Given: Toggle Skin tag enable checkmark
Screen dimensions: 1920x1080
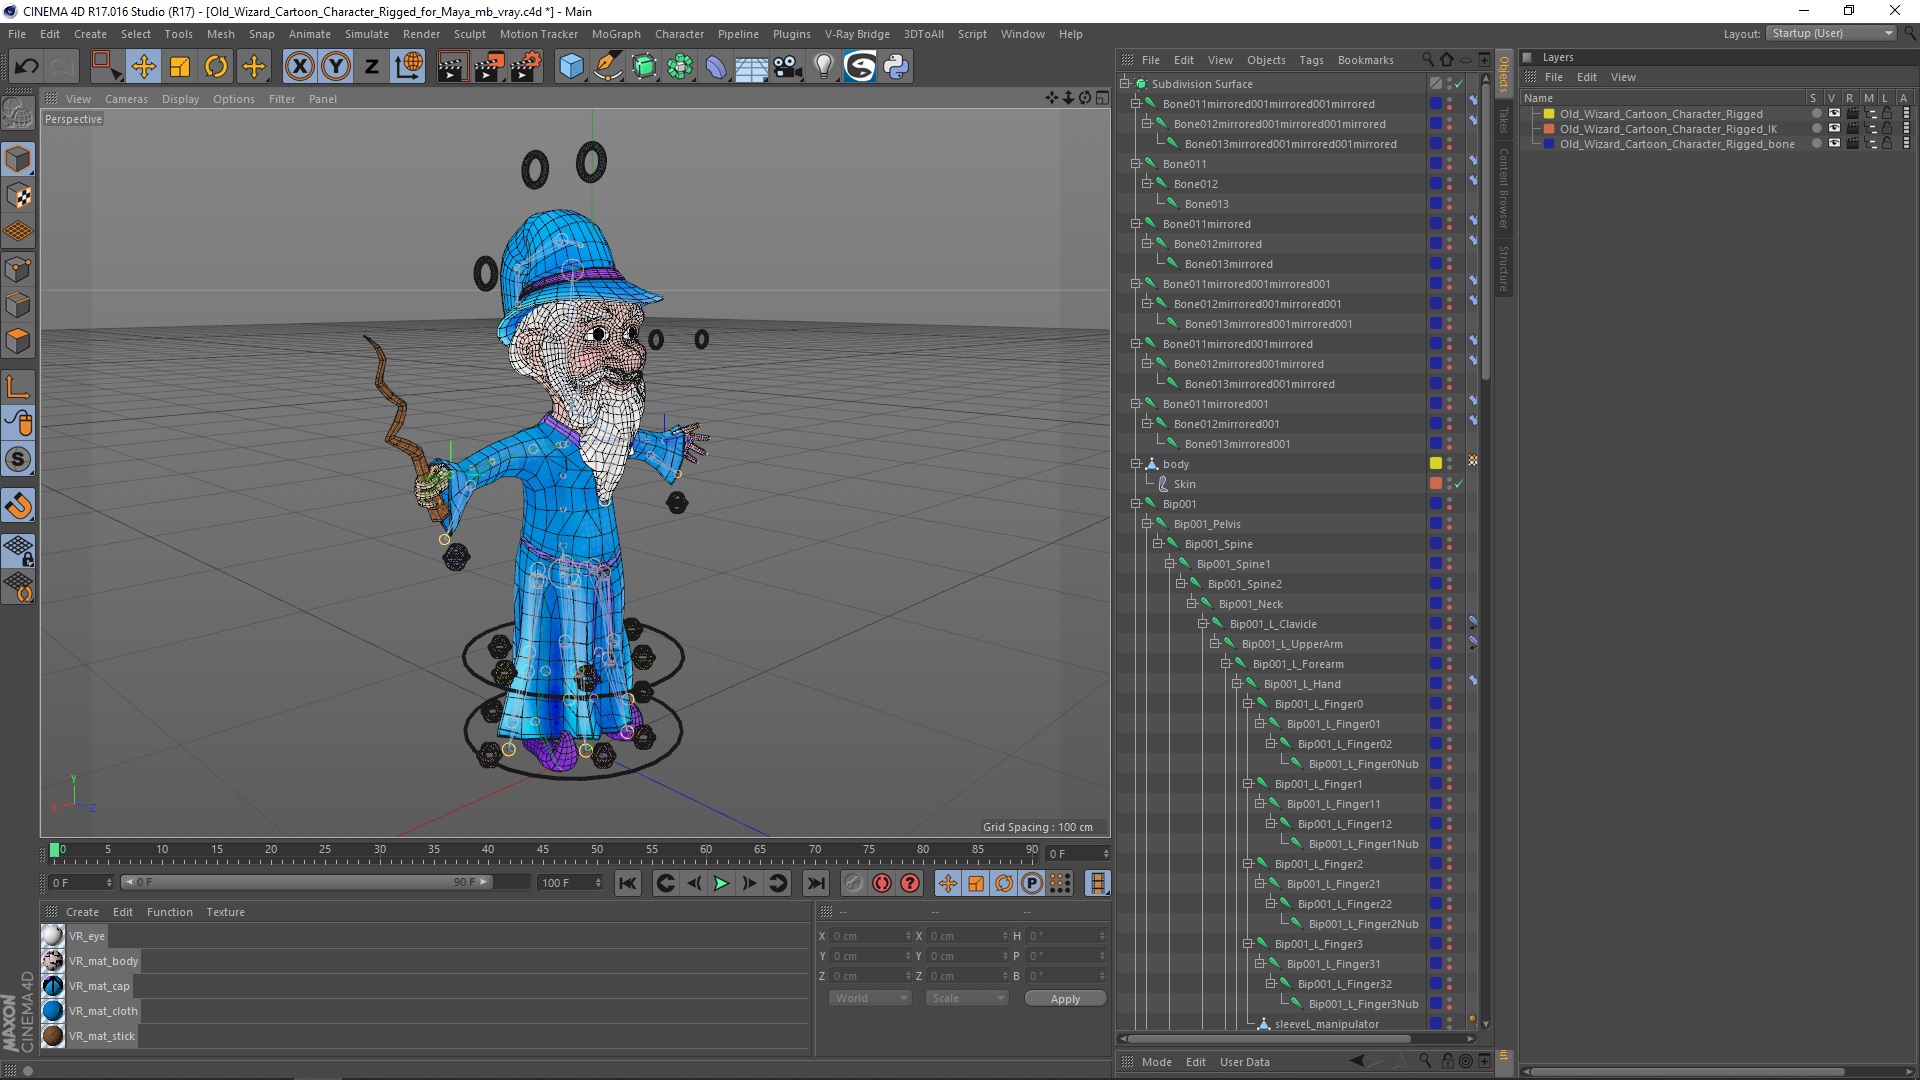Looking at the screenshot, I should pos(1459,484).
